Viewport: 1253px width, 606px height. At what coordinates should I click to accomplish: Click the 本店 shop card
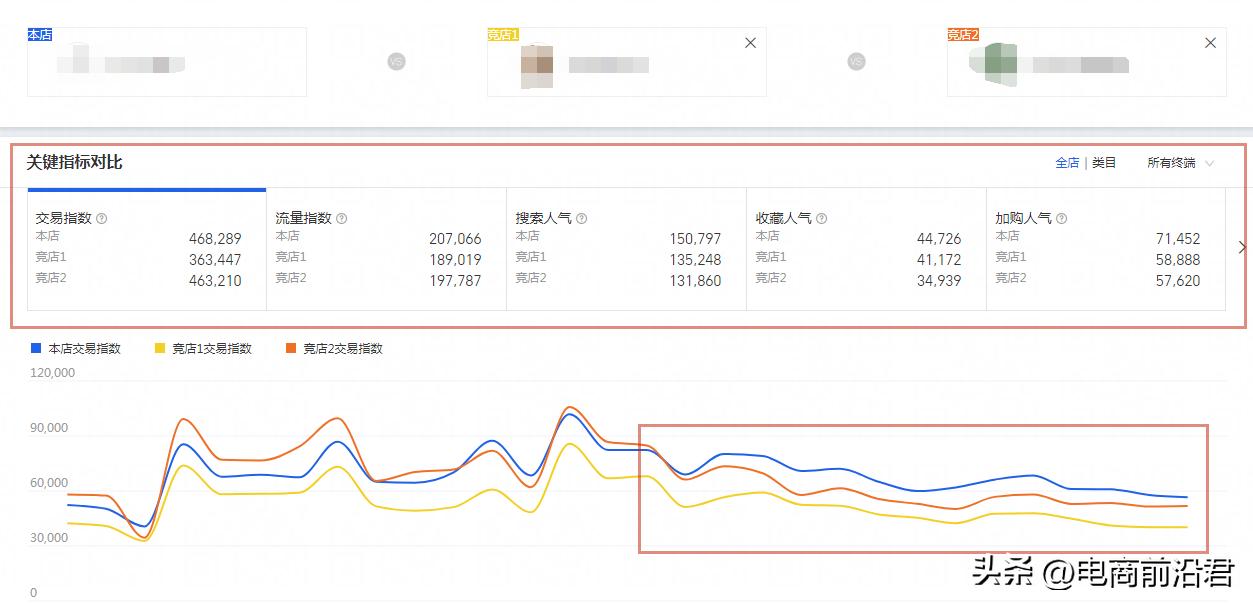point(166,63)
